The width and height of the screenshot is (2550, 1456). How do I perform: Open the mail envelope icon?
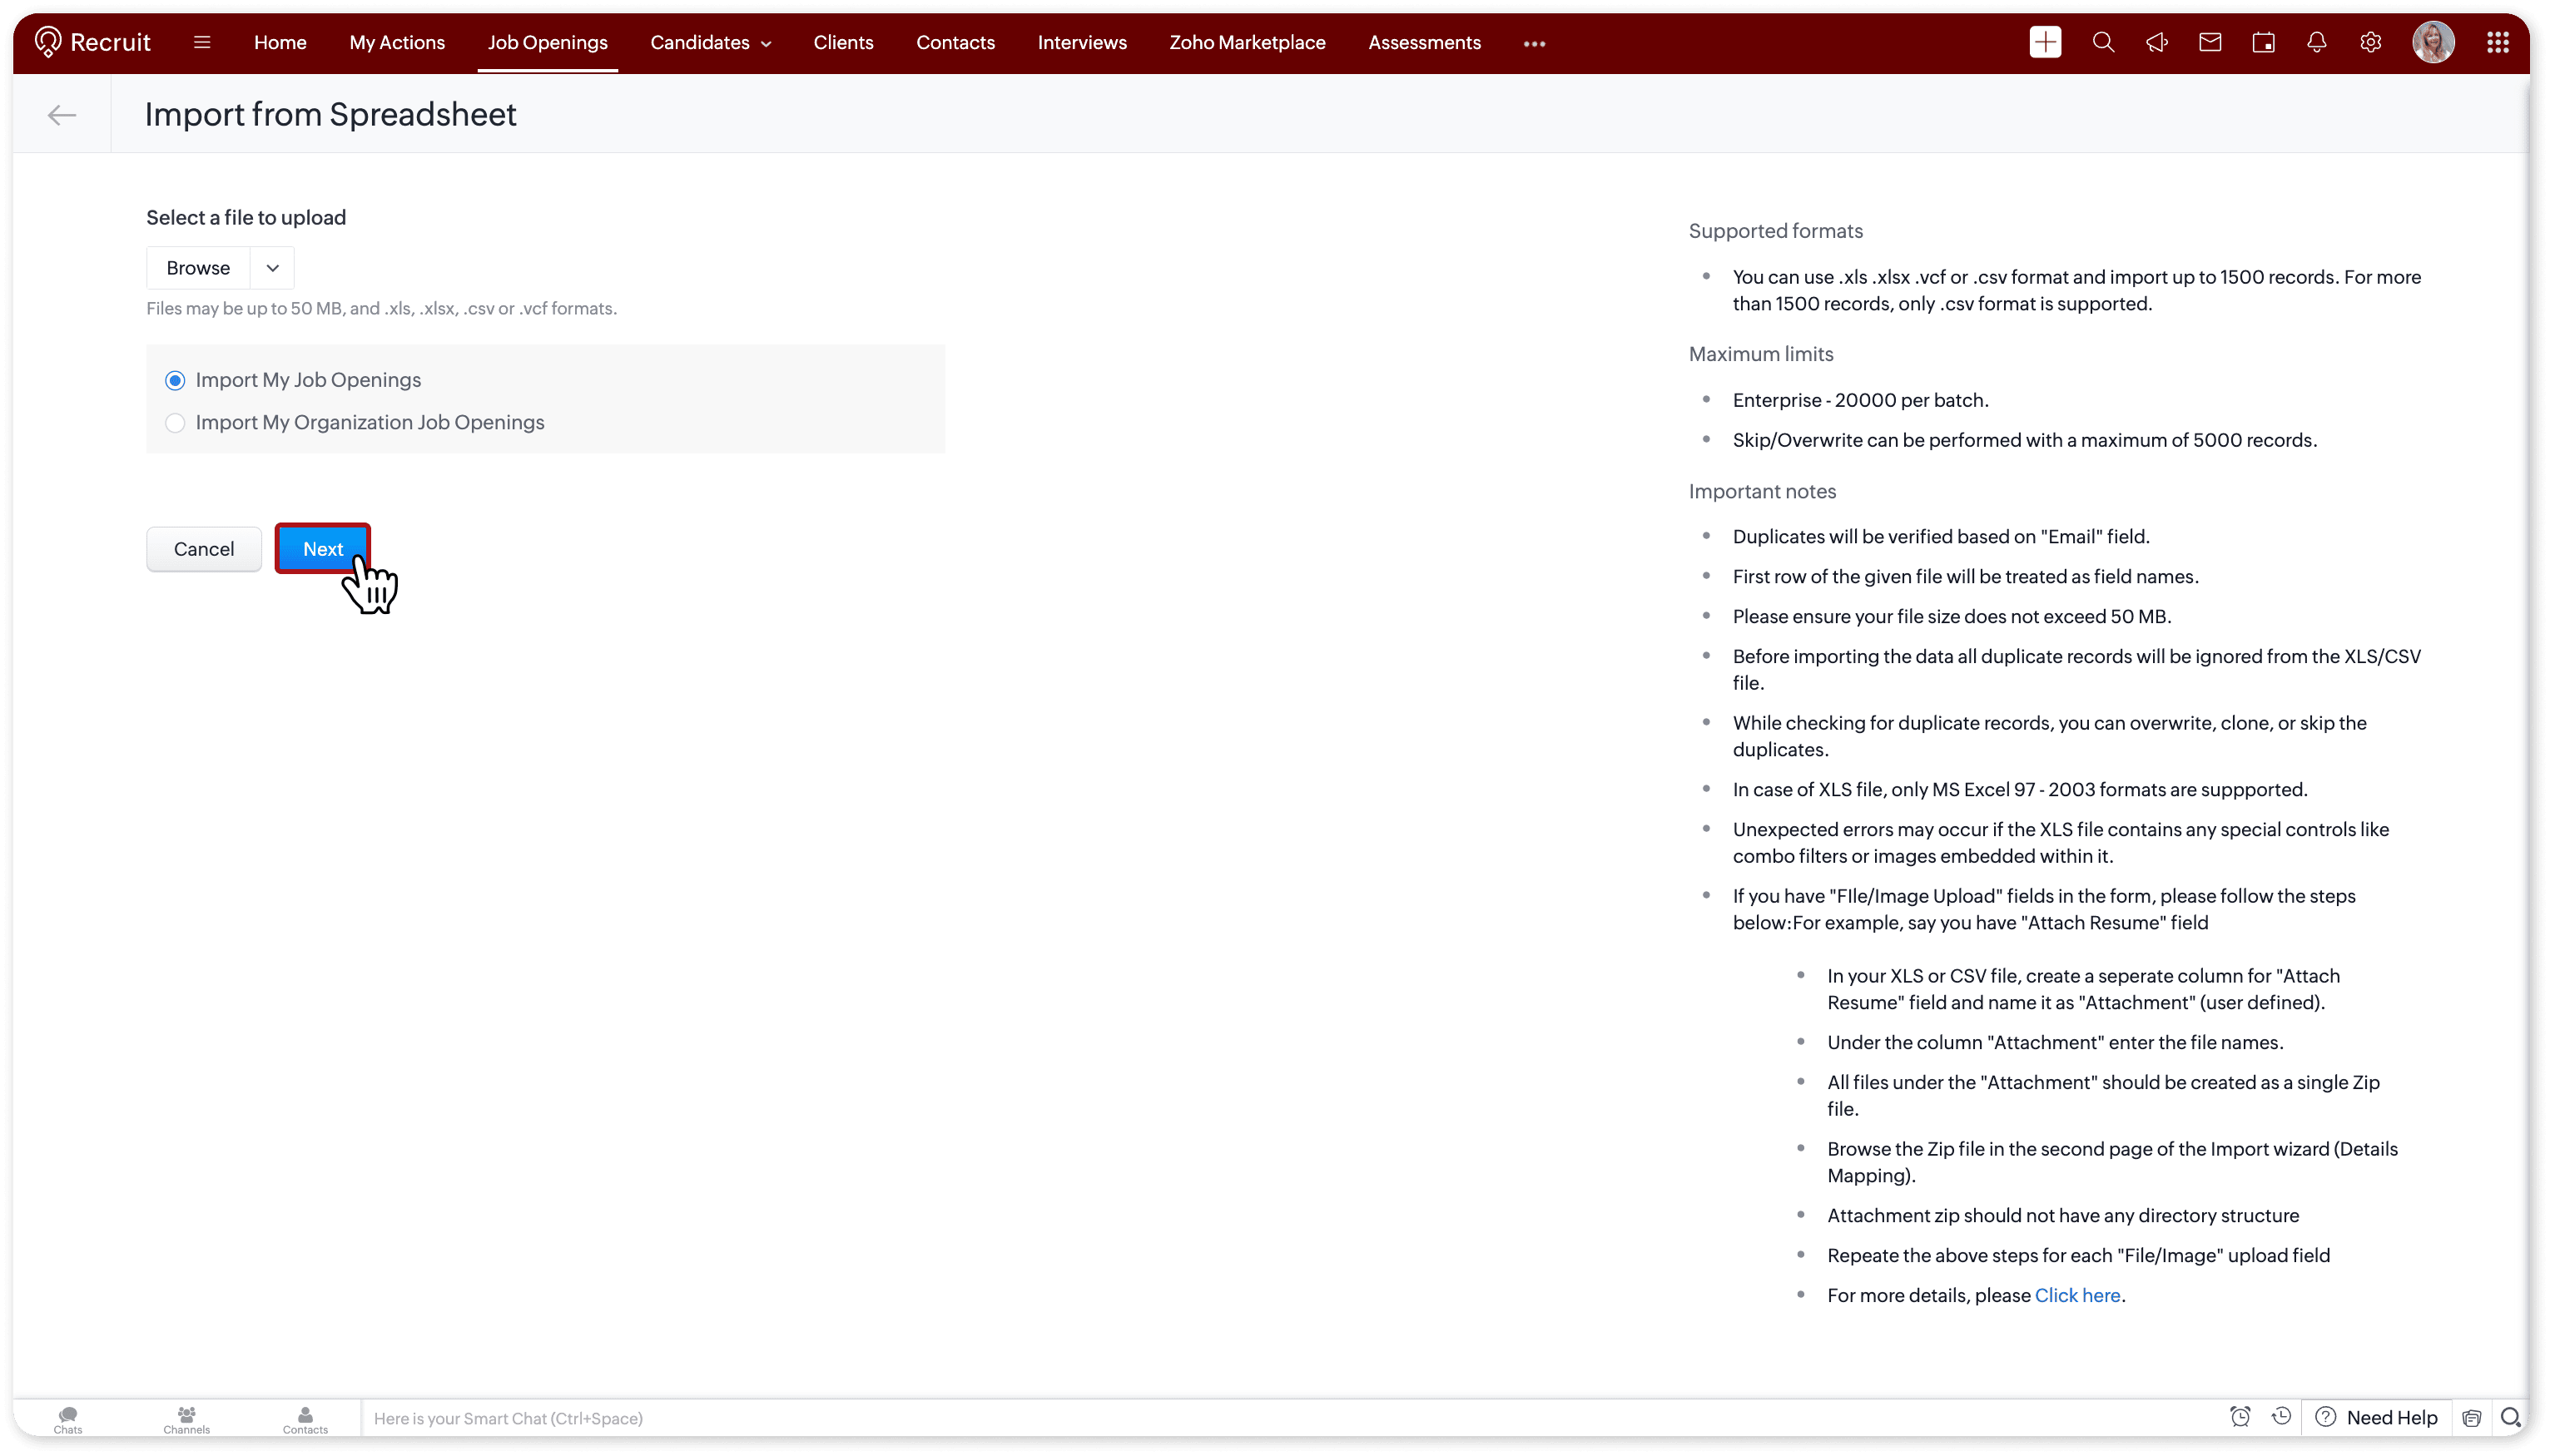[x=2210, y=43]
